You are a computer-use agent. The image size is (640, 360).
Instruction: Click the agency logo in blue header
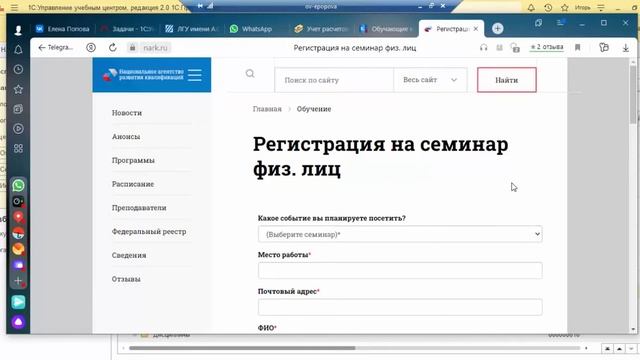click(143, 75)
